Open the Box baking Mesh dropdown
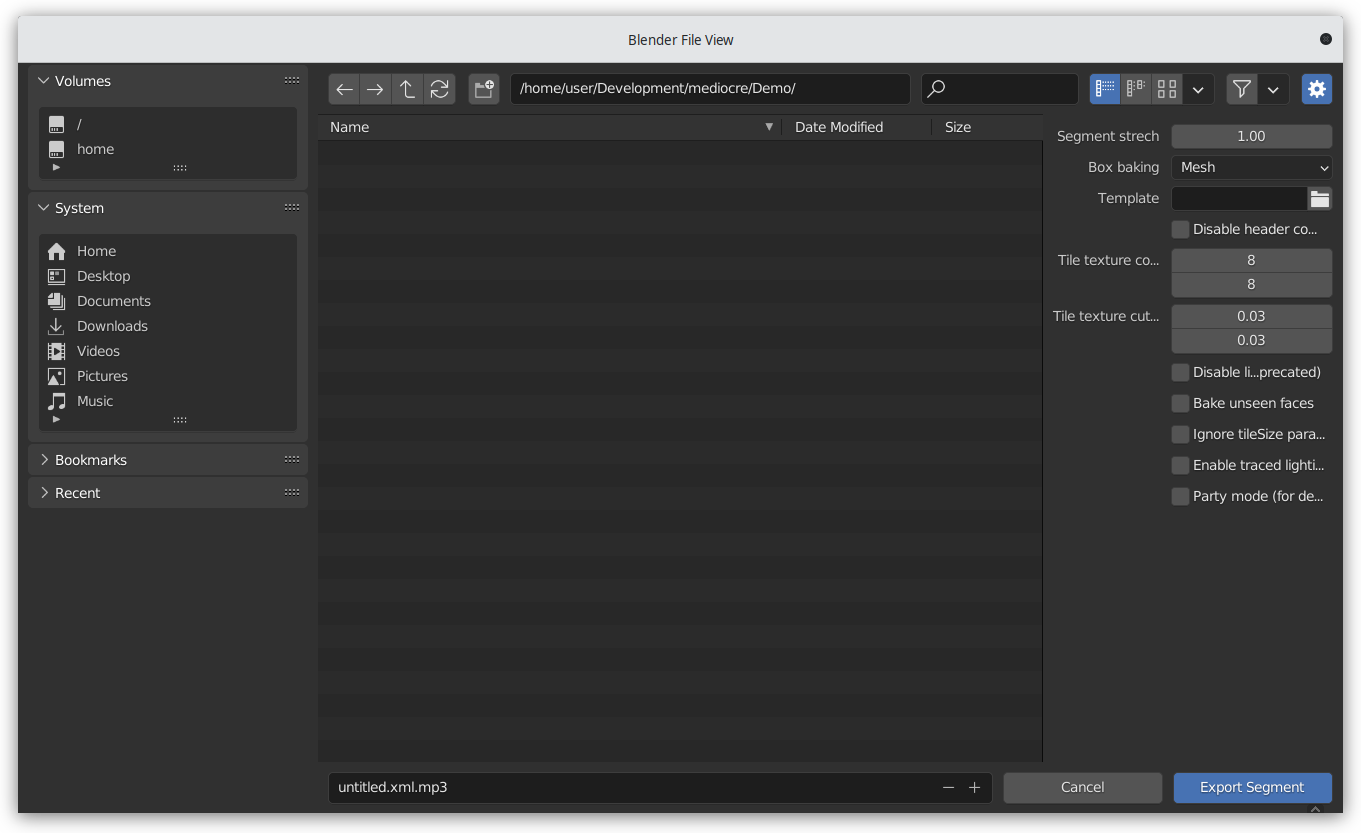The image size is (1361, 833). point(1251,167)
